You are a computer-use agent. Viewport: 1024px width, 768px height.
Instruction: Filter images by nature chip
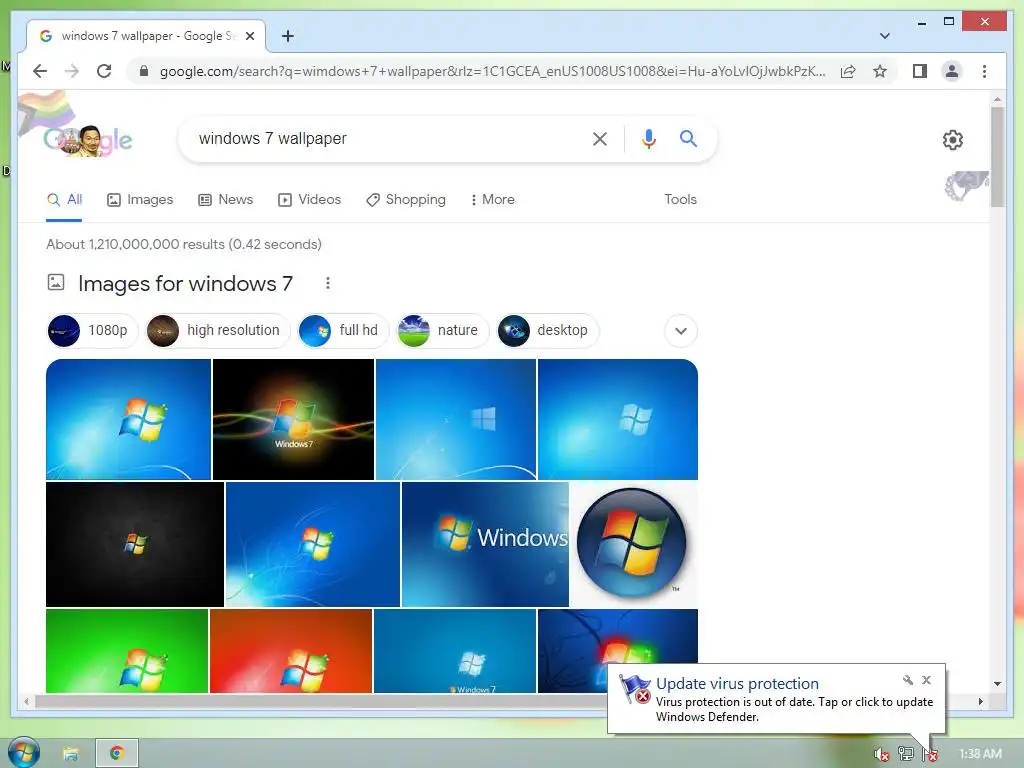[x=442, y=330]
